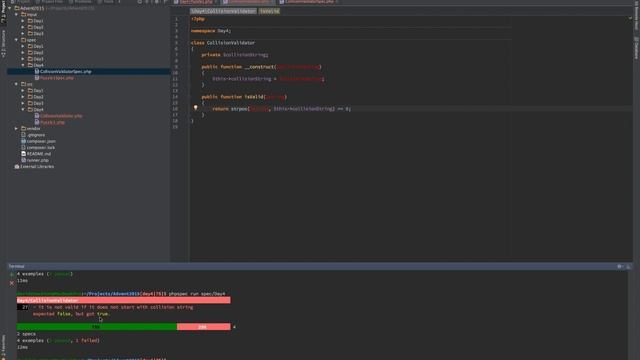640x360 pixels.
Task: Click the External Libraries icon
Action: pos(17,167)
